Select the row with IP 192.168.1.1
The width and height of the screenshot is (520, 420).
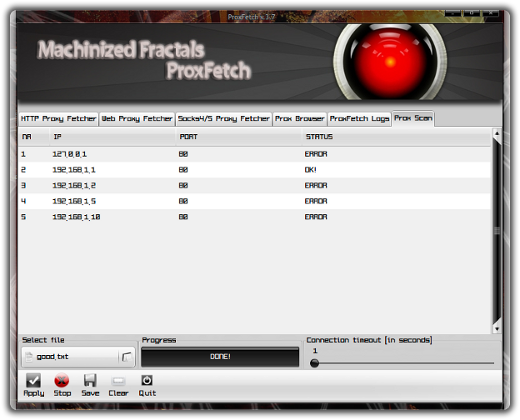point(255,170)
